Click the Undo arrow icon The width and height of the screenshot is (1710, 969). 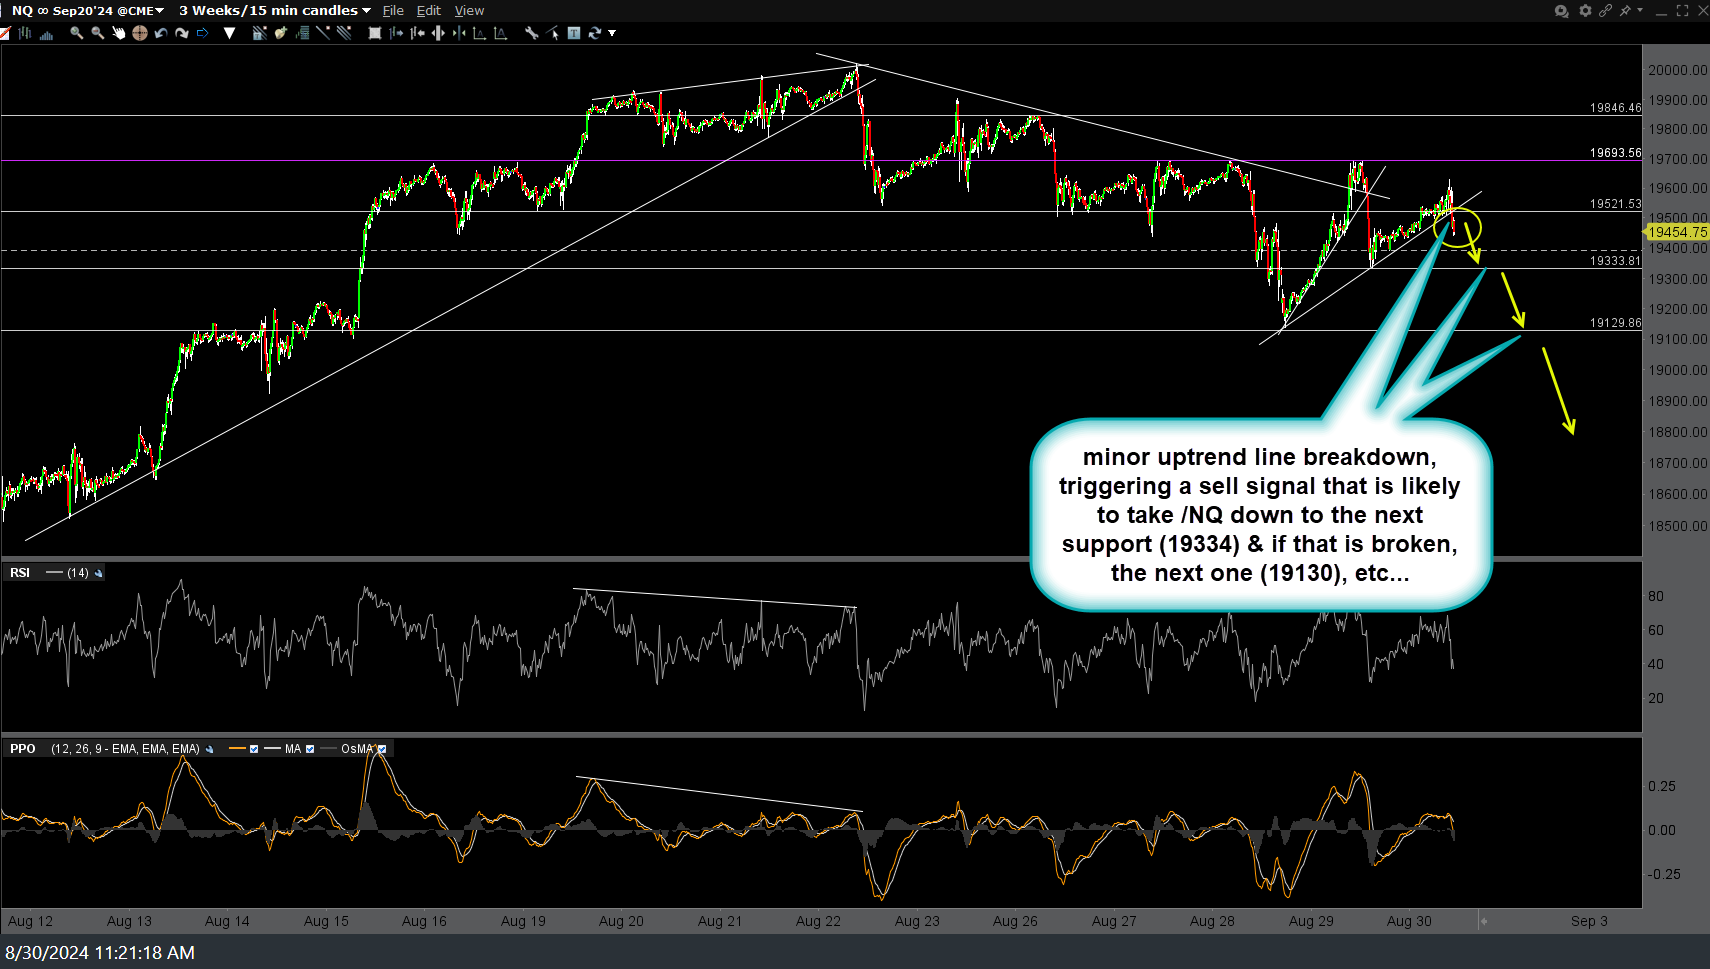point(160,33)
